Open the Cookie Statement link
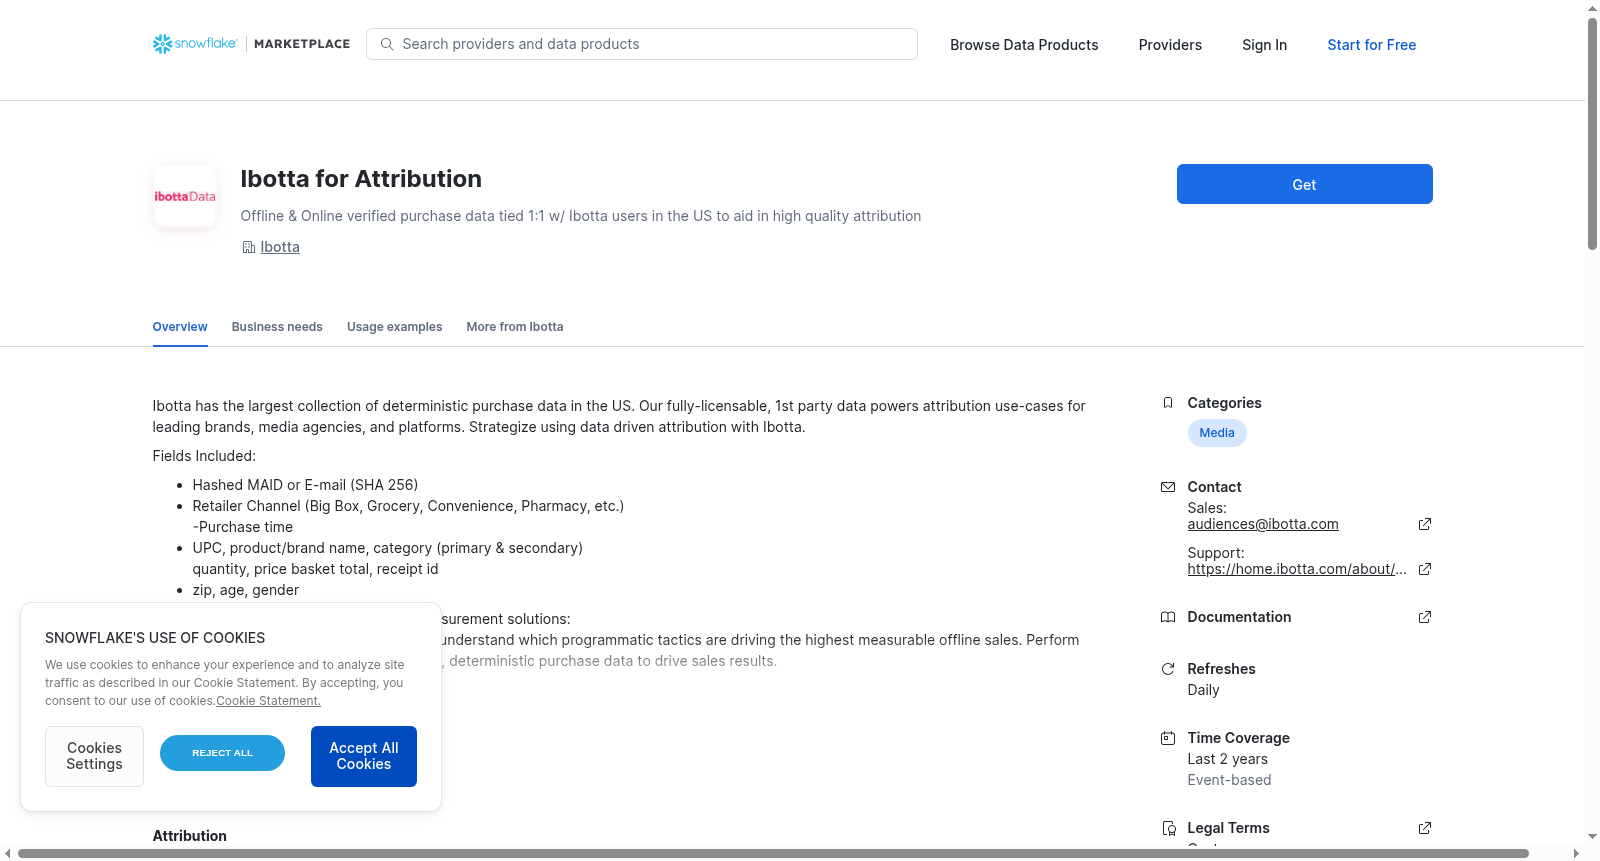Viewport: 1600px width, 861px height. (x=268, y=701)
